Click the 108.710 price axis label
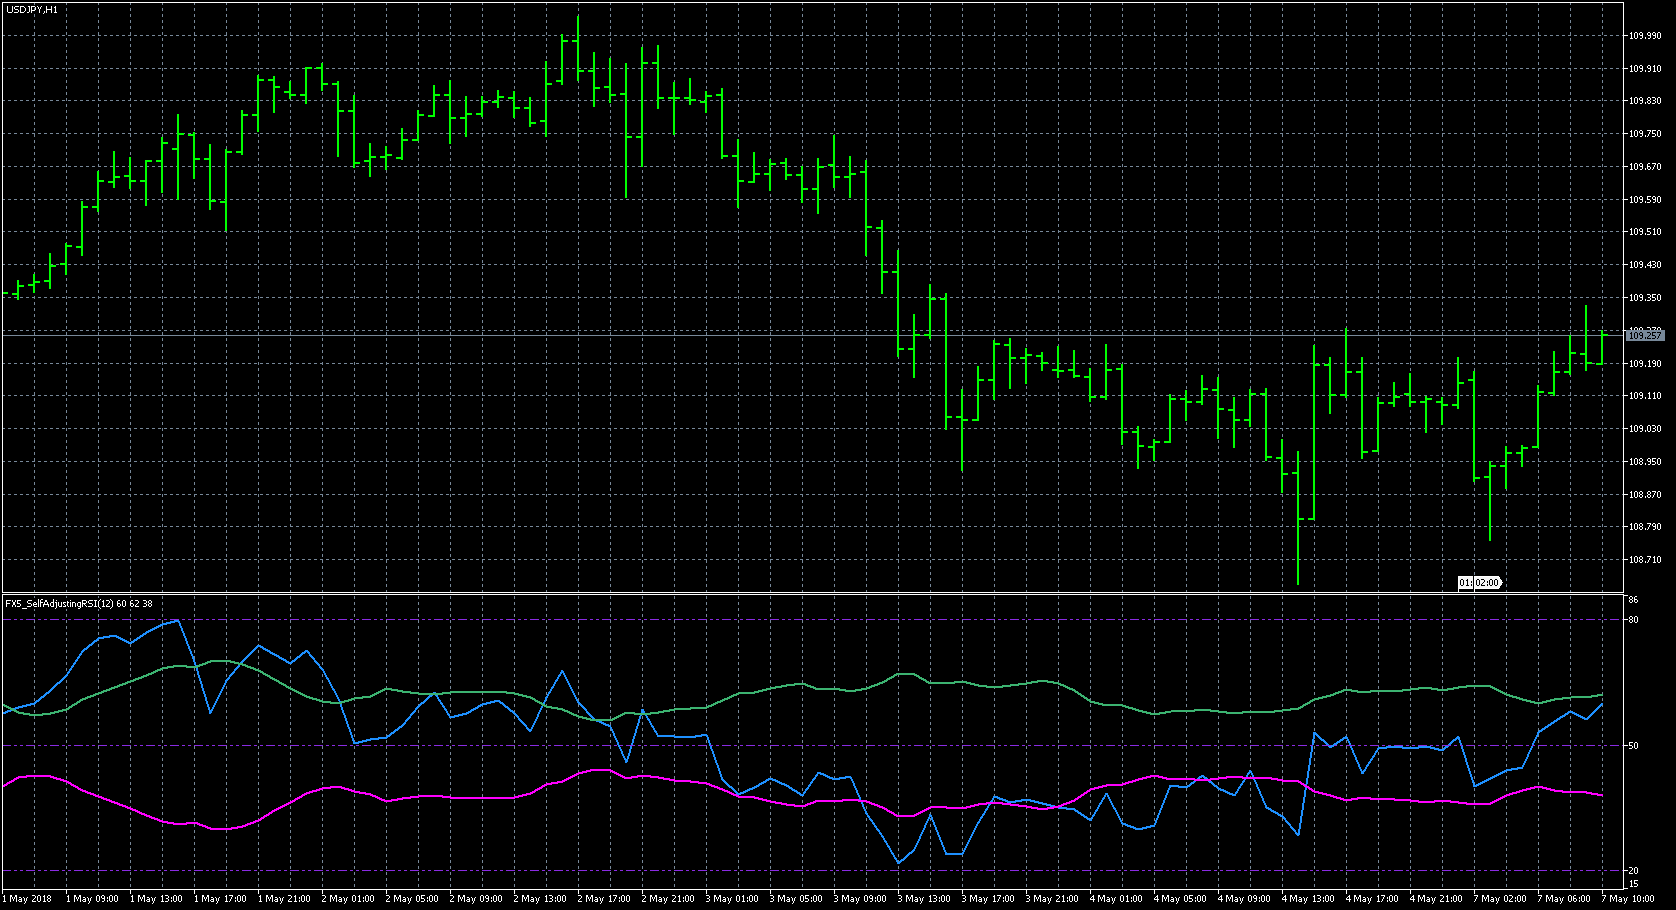Screen dimensions: 1676x910 1645,560
